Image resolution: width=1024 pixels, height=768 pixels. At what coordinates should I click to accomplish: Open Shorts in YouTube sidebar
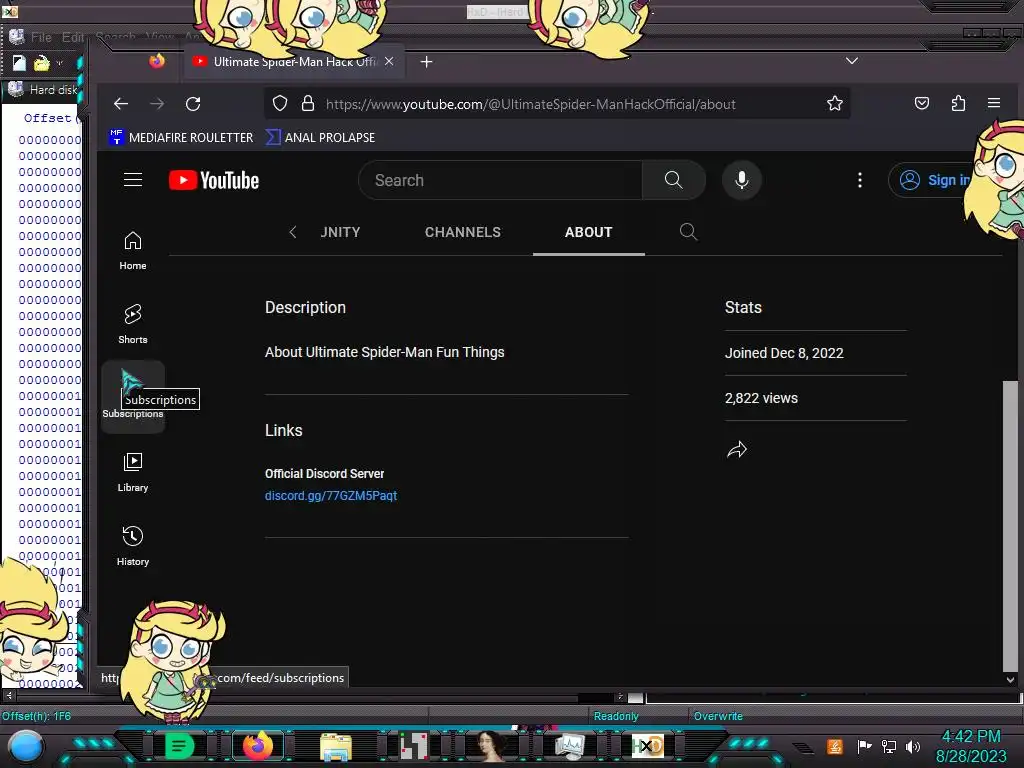[x=133, y=325]
